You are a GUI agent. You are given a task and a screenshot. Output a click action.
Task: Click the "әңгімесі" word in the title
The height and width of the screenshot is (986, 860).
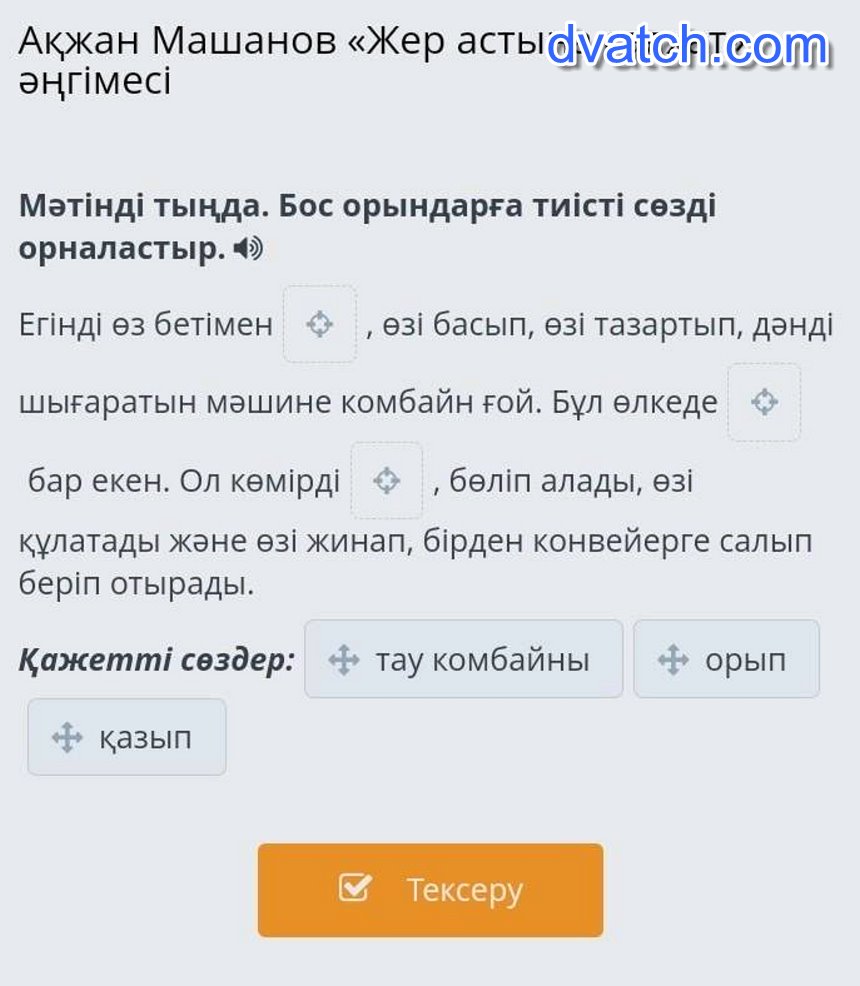[x=95, y=82]
